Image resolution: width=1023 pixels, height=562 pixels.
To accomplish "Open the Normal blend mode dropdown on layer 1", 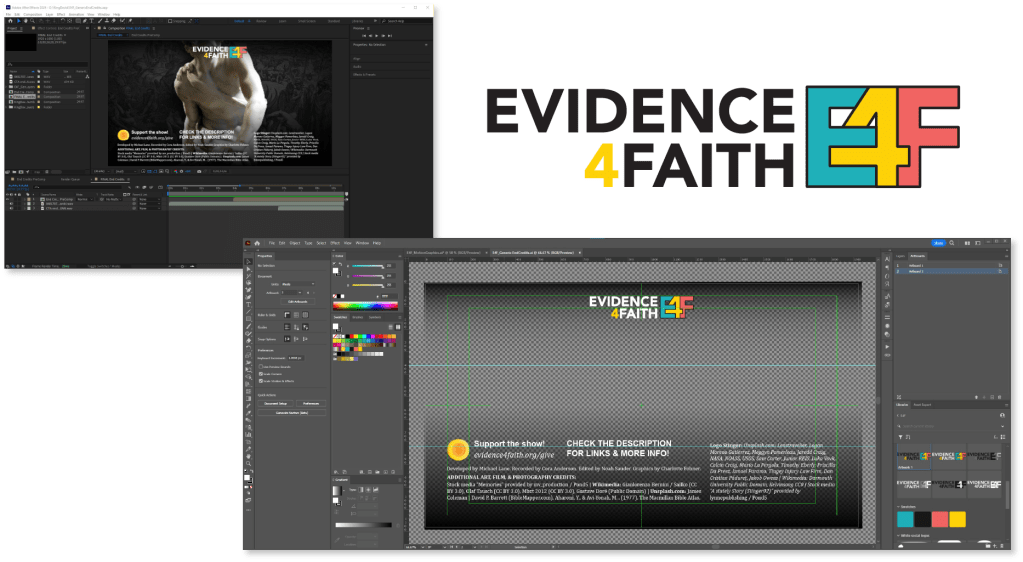I will click(85, 199).
